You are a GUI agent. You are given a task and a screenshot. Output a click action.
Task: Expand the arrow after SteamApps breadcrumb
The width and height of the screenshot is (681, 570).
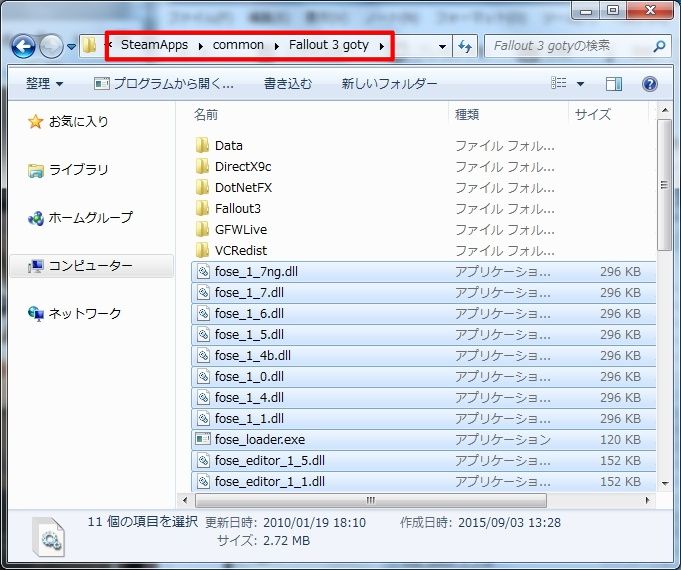point(201,46)
